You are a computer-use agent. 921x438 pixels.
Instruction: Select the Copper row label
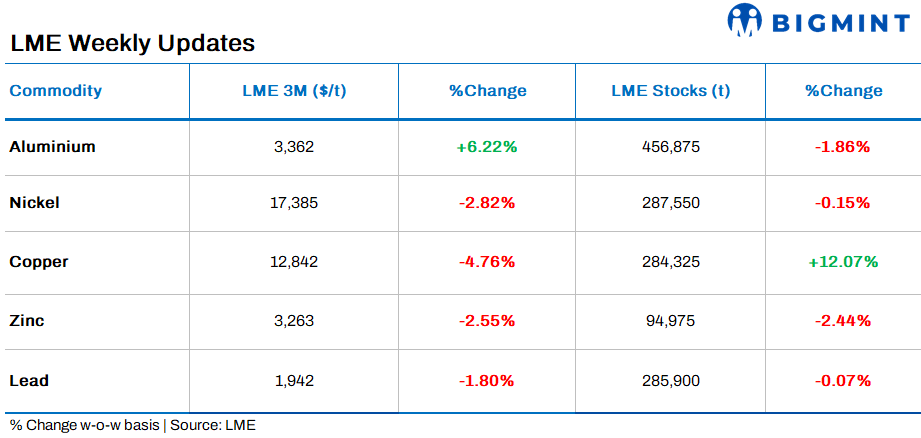(x=38, y=262)
